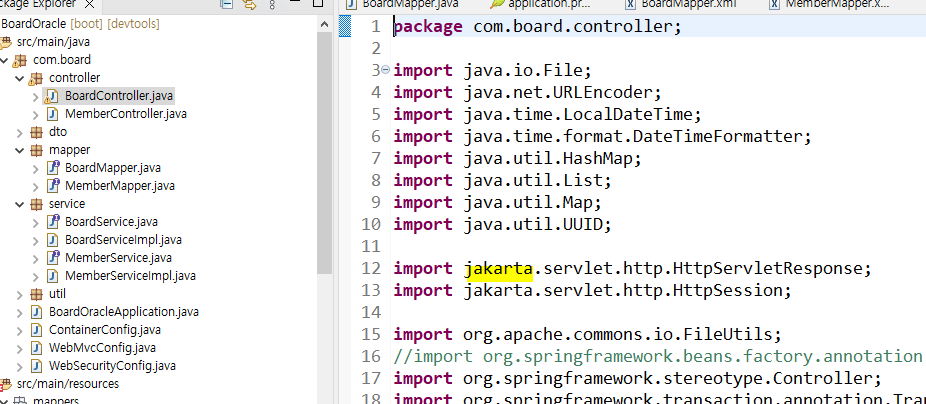
Task: Select WebMvcConfig.java in the tree
Action: tap(102, 348)
